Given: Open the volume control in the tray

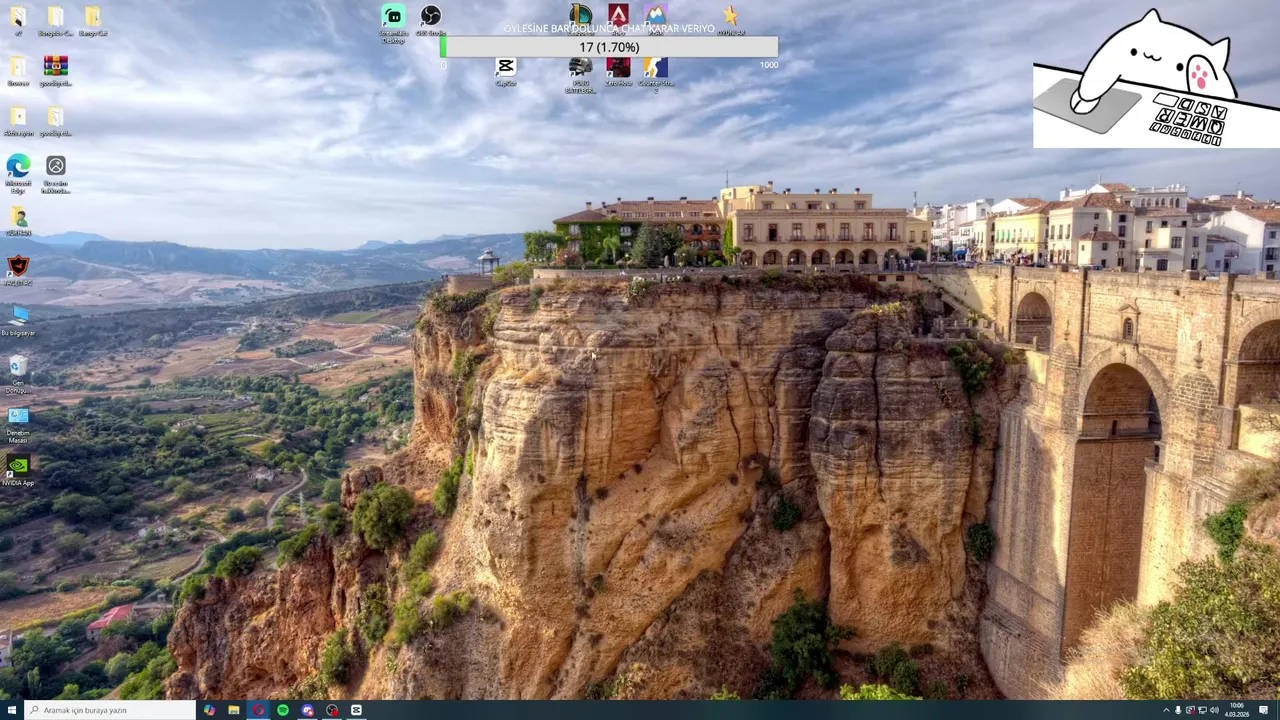Looking at the screenshot, I should [1214, 710].
